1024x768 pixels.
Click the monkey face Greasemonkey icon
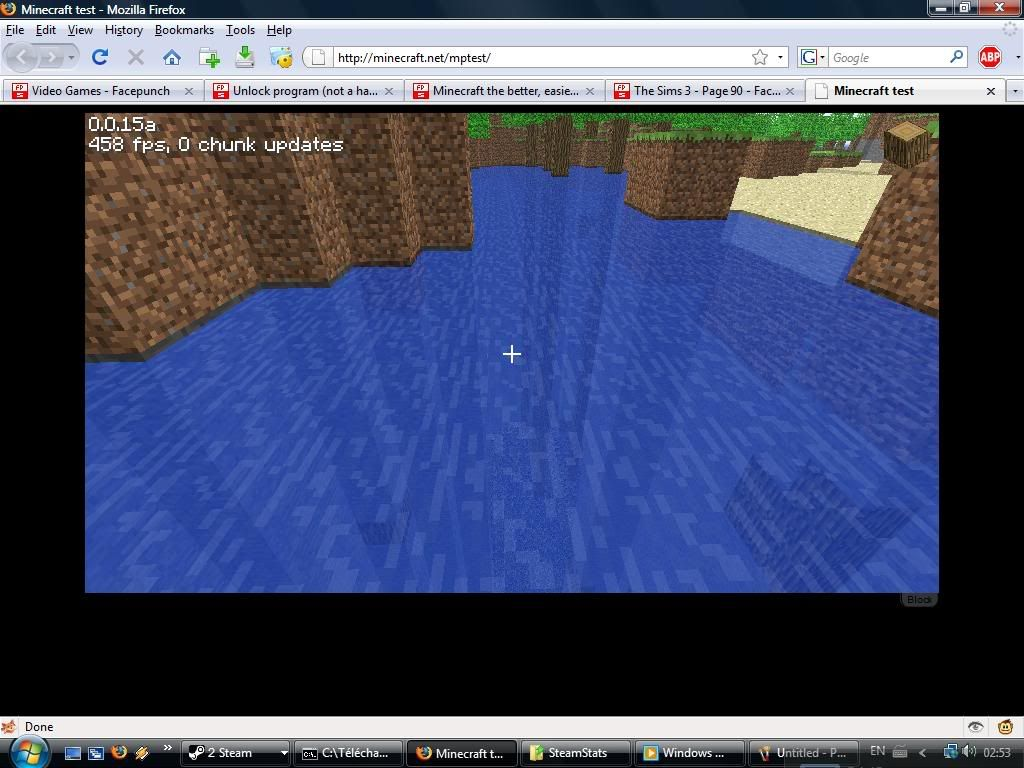[1005, 727]
